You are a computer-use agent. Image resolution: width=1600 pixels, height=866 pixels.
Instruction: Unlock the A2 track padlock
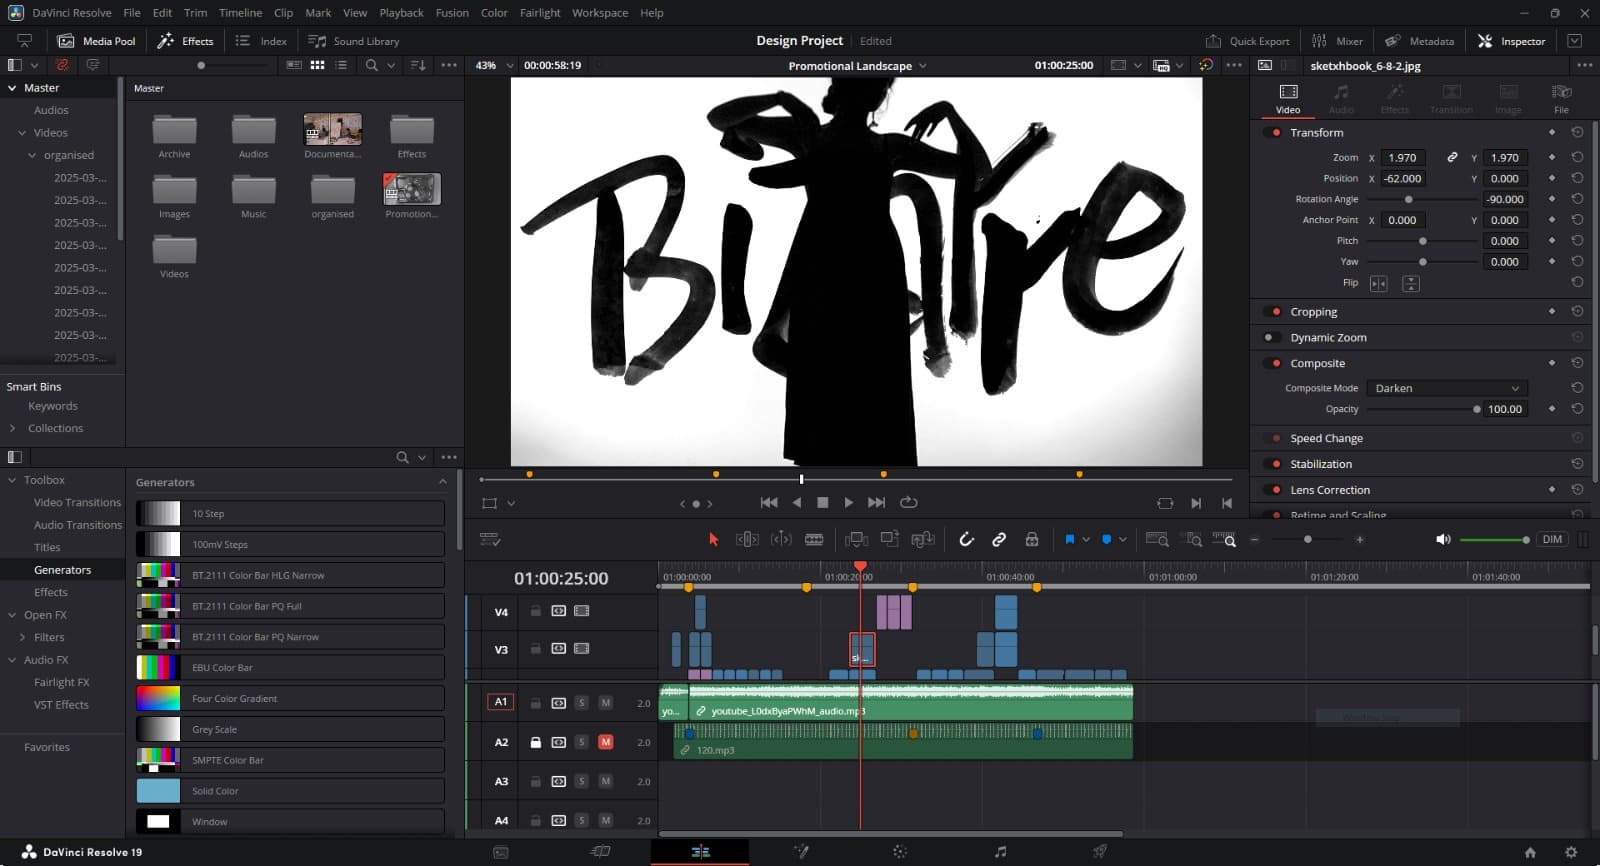(x=535, y=742)
